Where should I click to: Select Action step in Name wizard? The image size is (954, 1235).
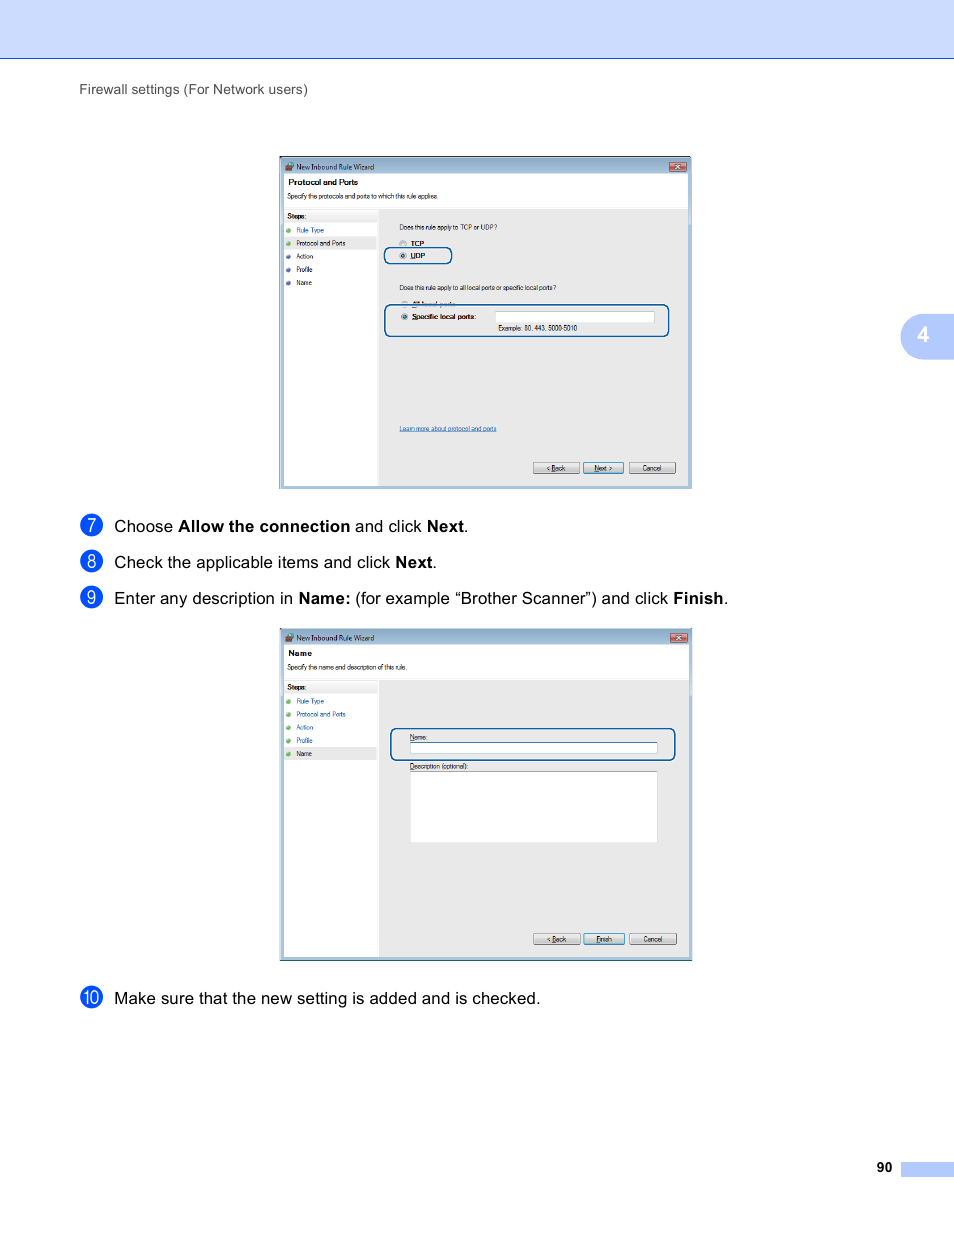point(305,728)
